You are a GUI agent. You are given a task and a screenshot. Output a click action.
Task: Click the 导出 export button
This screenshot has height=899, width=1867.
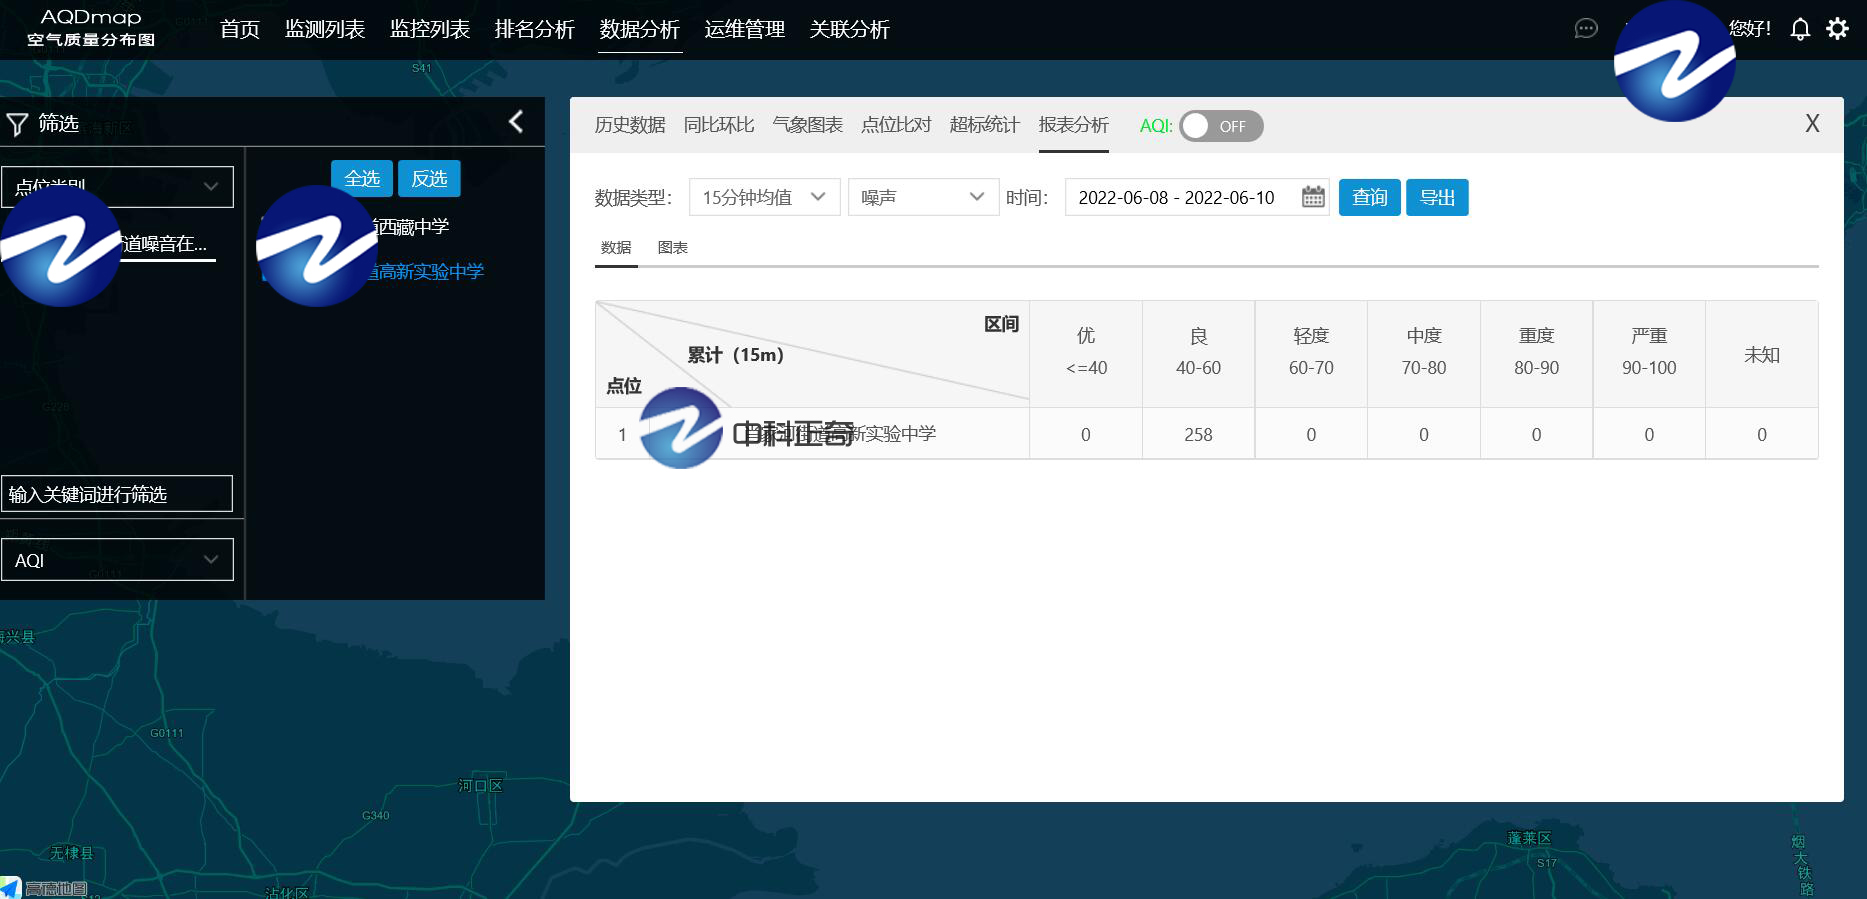coord(1437,197)
